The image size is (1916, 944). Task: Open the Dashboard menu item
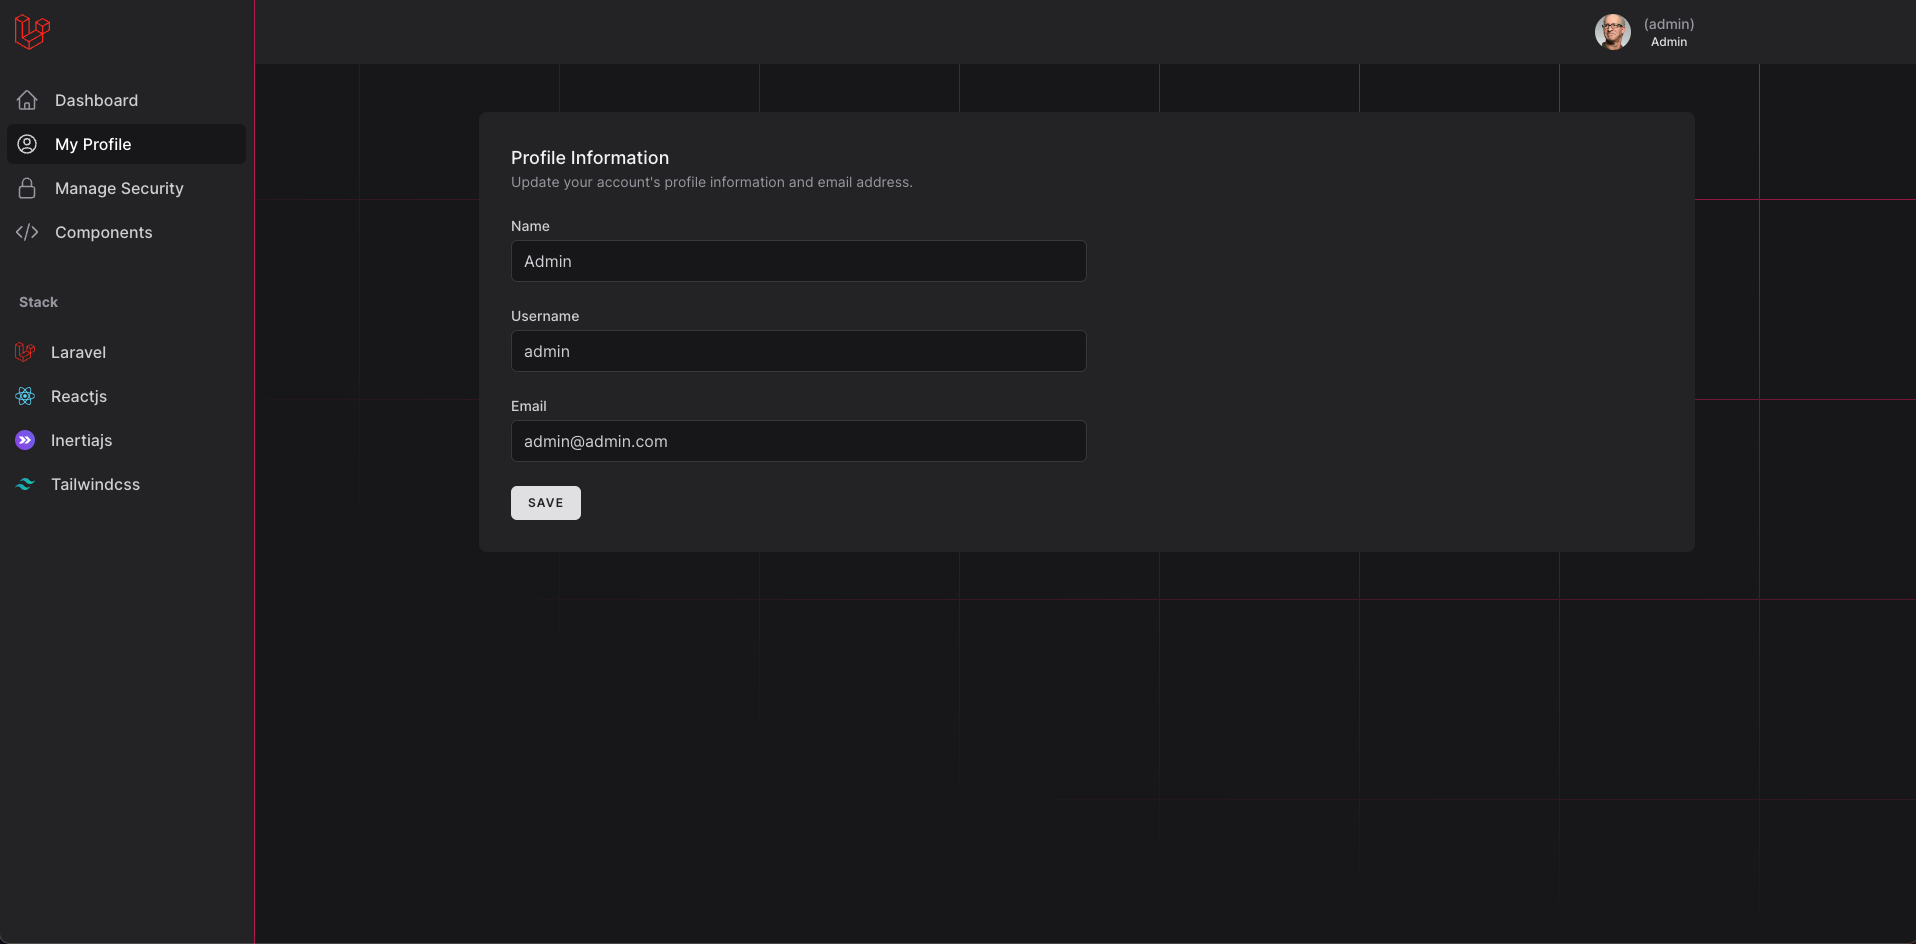[x=97, y=100]
